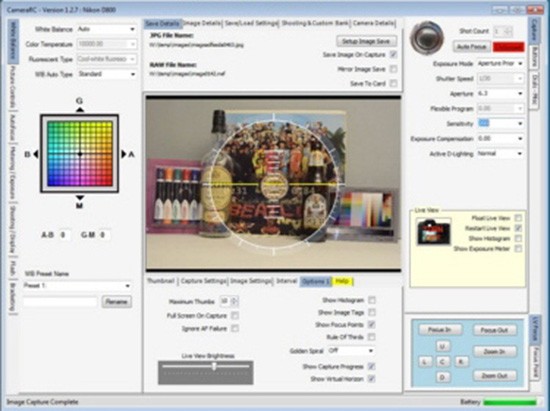
Task: Click the R focus point button
Action: click(x=461, y=362)
